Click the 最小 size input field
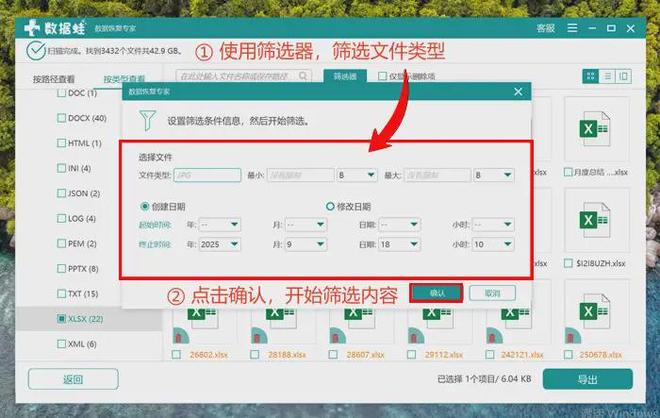The width and height of the screenshot is (660, 418). [x=301, y=175]
